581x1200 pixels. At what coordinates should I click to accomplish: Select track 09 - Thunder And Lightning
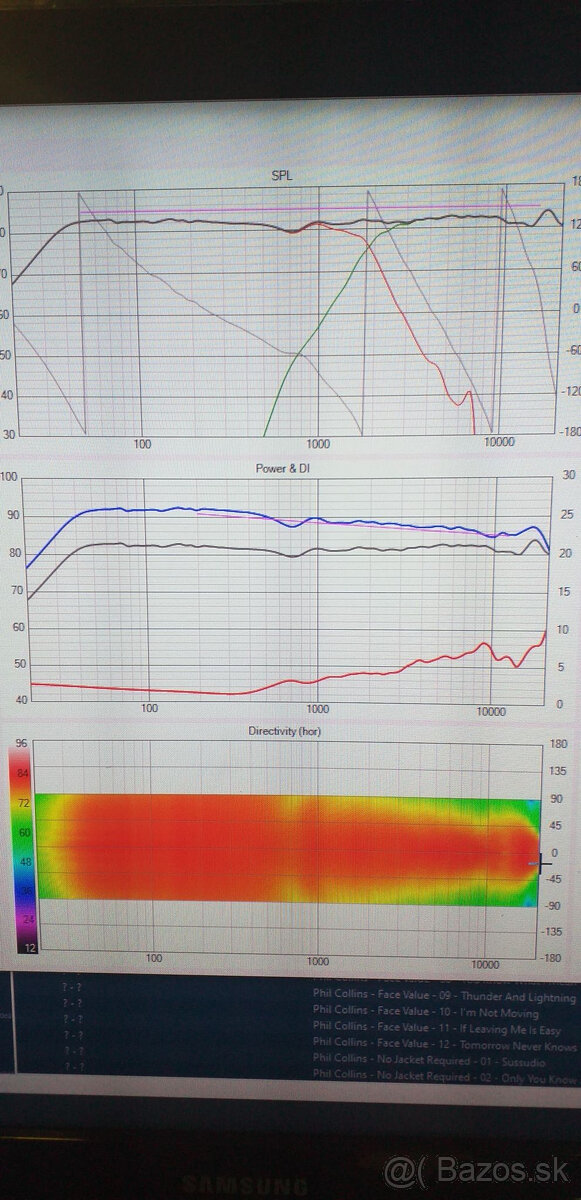pyautogui.click(x=444, y=997)
